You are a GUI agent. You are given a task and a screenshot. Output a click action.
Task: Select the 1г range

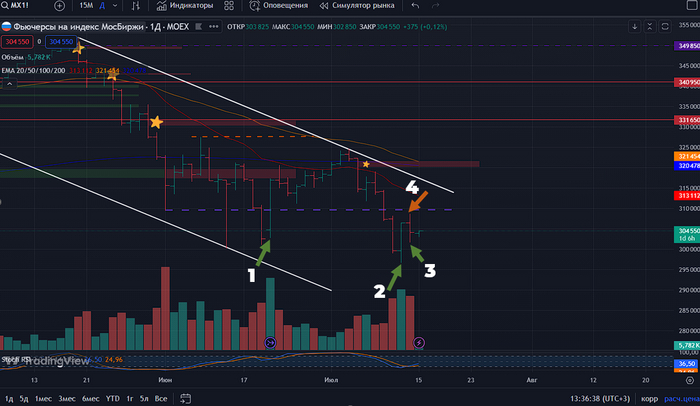click(x=130, y=398)
